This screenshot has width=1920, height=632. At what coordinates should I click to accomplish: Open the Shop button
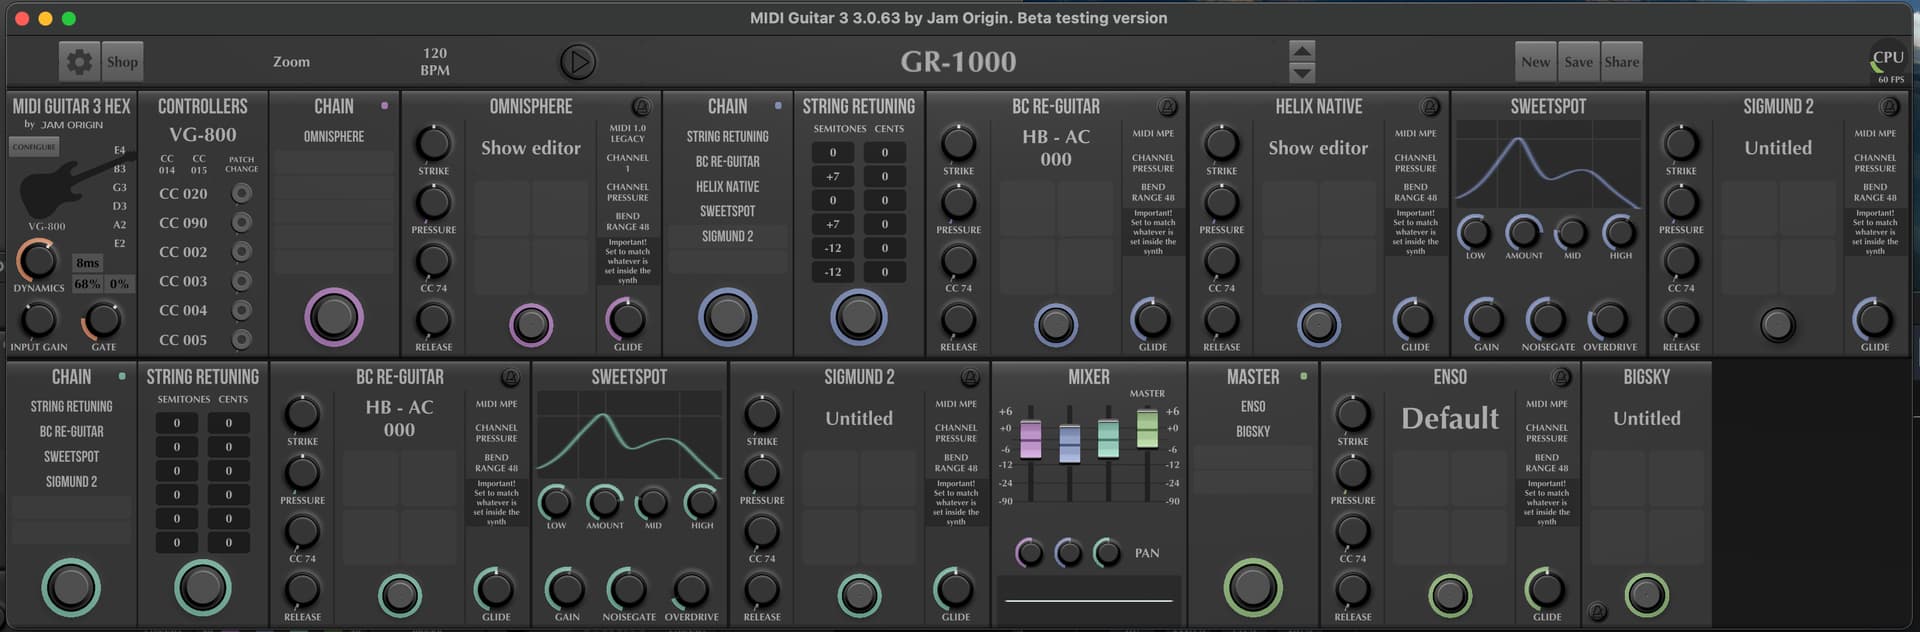pos(123,62)
